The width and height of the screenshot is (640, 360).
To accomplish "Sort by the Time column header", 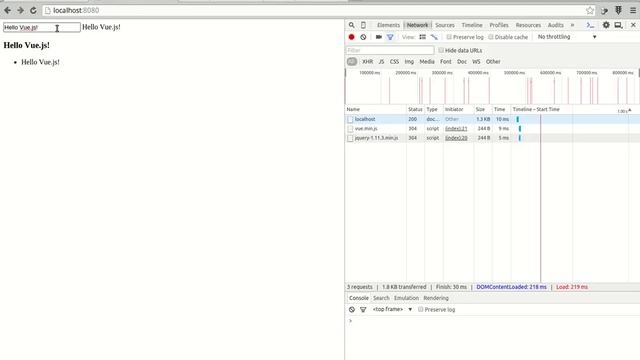I will click(501, 109).
